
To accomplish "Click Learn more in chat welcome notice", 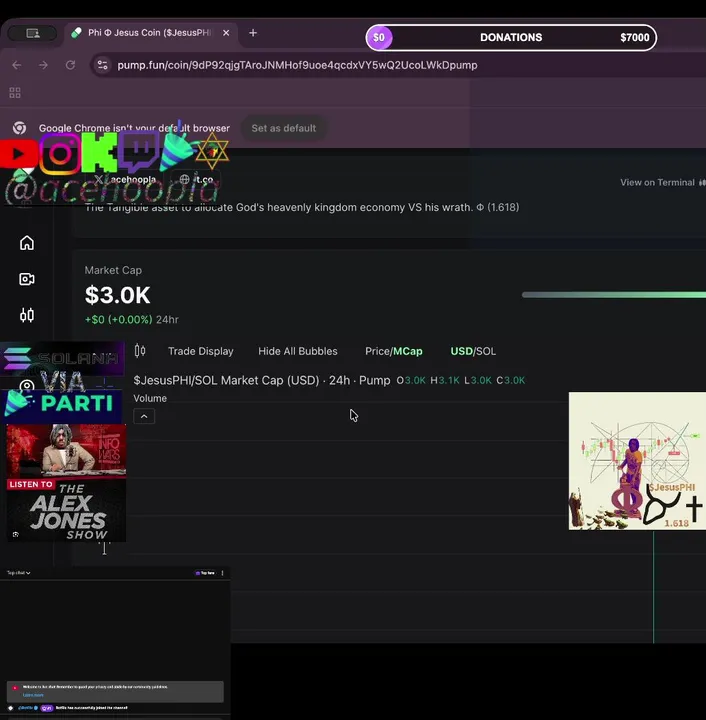I will point(33,695).
